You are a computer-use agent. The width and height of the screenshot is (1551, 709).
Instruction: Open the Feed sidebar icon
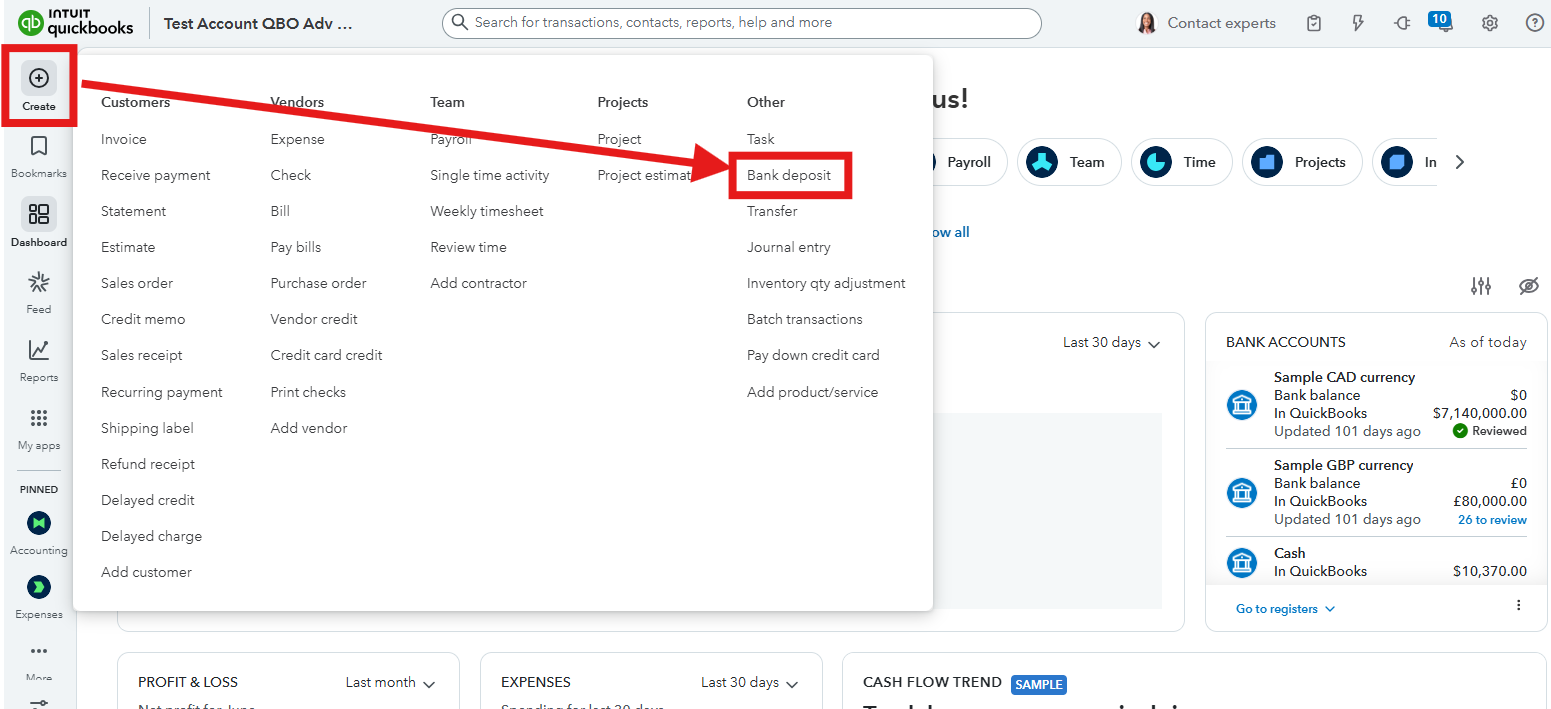(39, 282)
